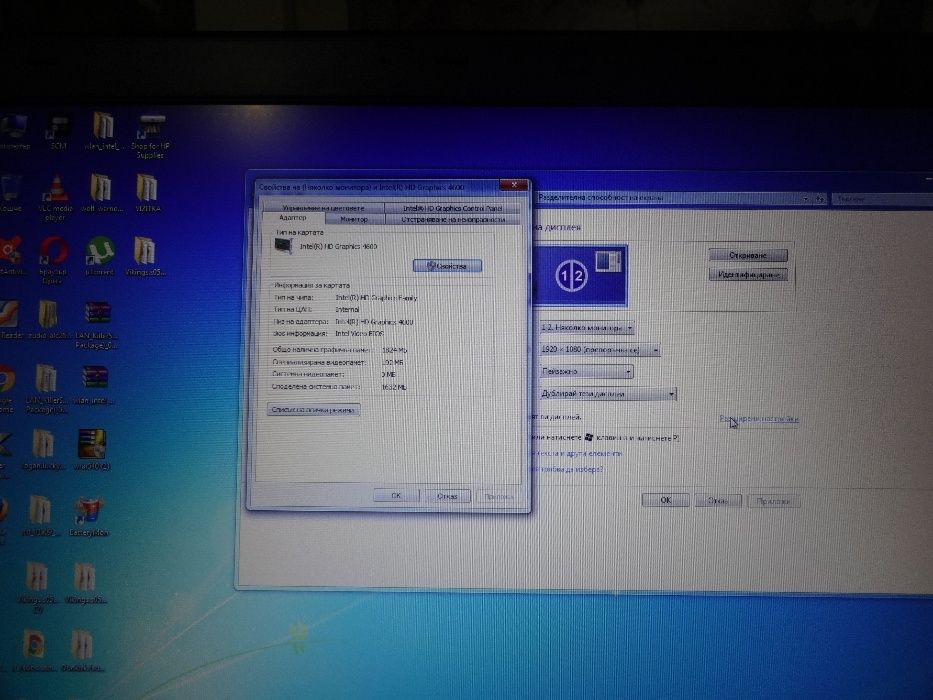Open Shop for HP Supplies shortcut
Viewport: 933px width, 700px height.
pos(151,136)
